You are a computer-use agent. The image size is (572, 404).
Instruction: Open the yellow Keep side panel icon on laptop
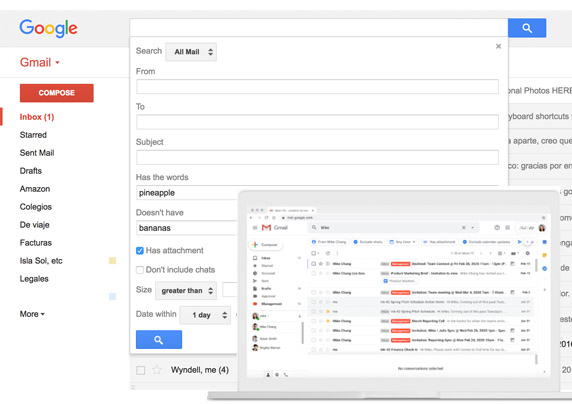[x=545, y=255]
